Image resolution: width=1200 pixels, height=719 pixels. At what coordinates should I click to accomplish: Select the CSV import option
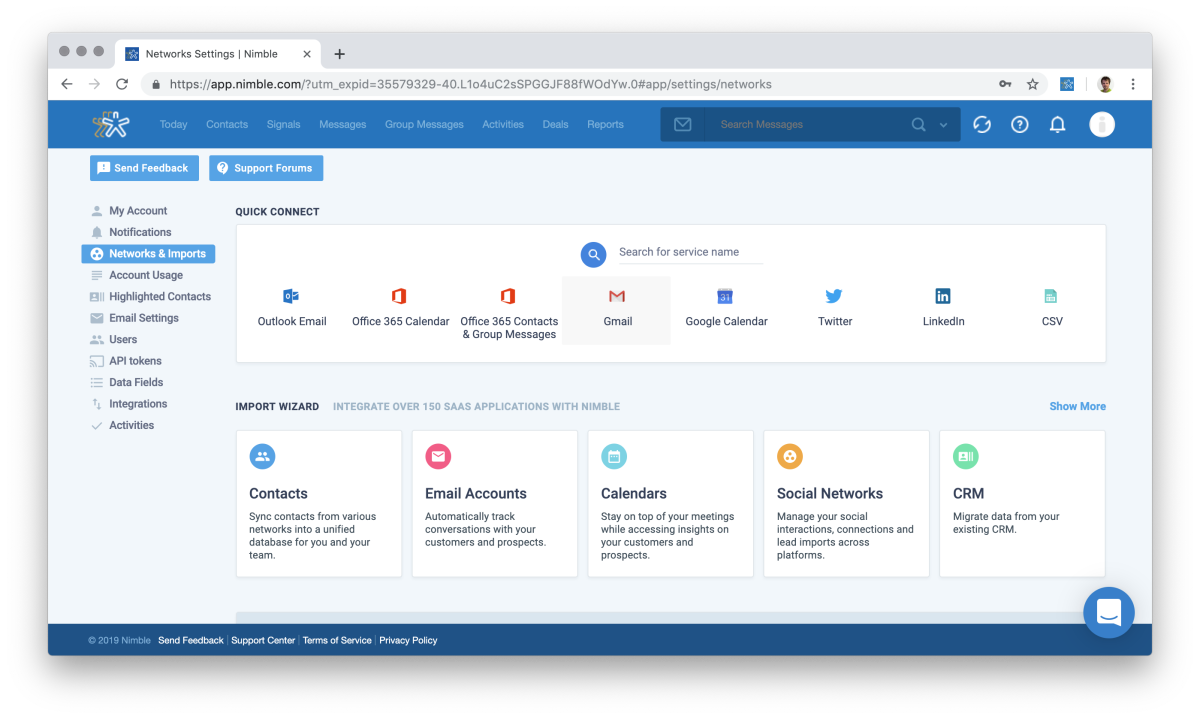click(x=1051, y=310)
